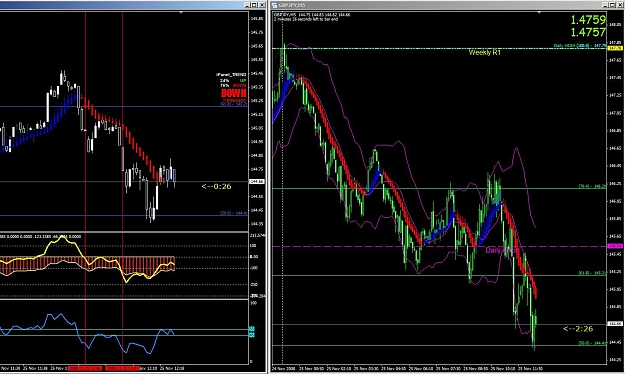Close the left chart window
Viewport: 625px width, 374px height.
pyautogui.click(x=262, y=5)
